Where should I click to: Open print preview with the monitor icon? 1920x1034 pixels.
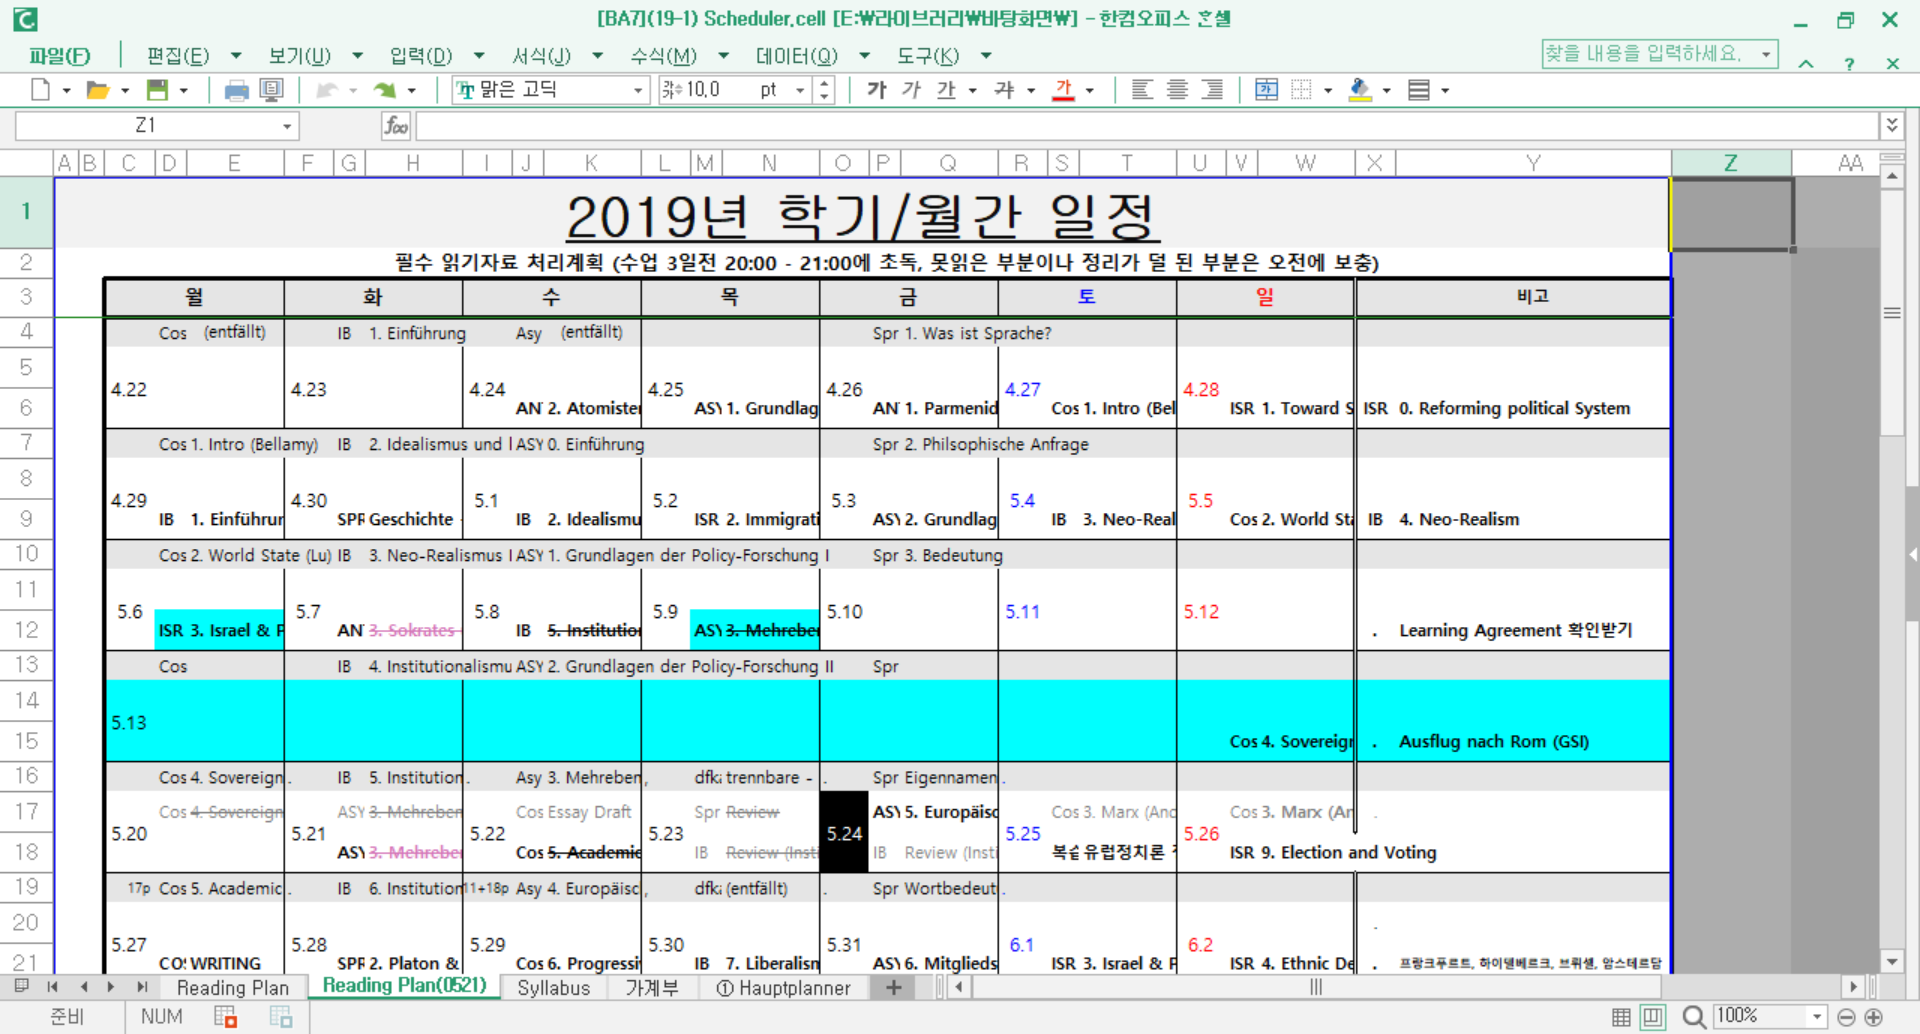(x=271, y=90)
